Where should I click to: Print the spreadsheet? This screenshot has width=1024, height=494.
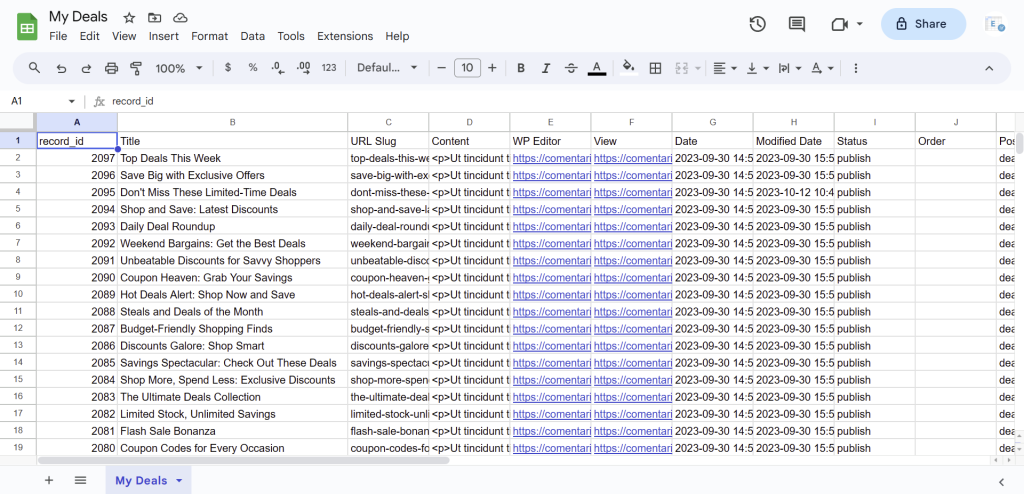(112, 68)
